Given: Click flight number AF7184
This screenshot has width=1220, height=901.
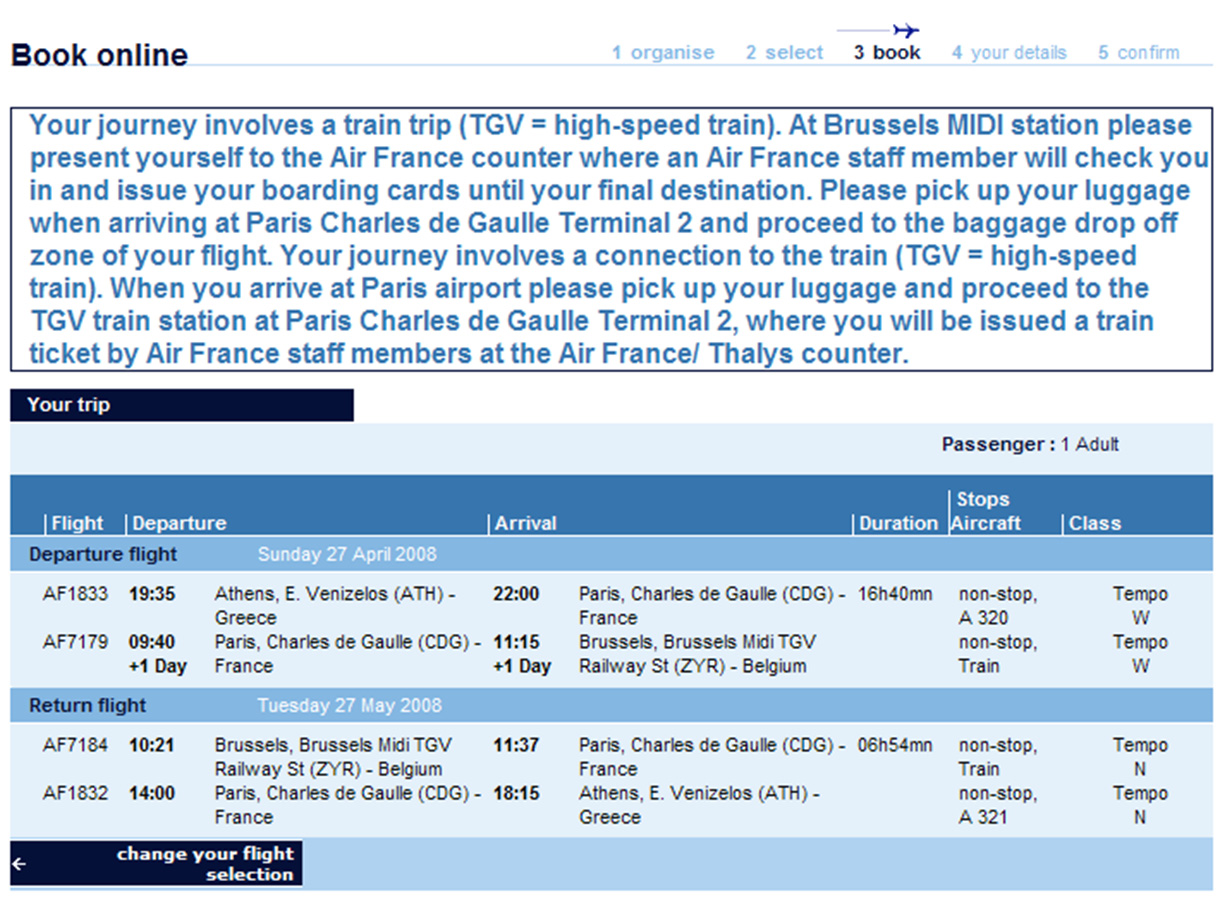Looking at the screenshot, I should pyautogui.click(x=75, y=745).
